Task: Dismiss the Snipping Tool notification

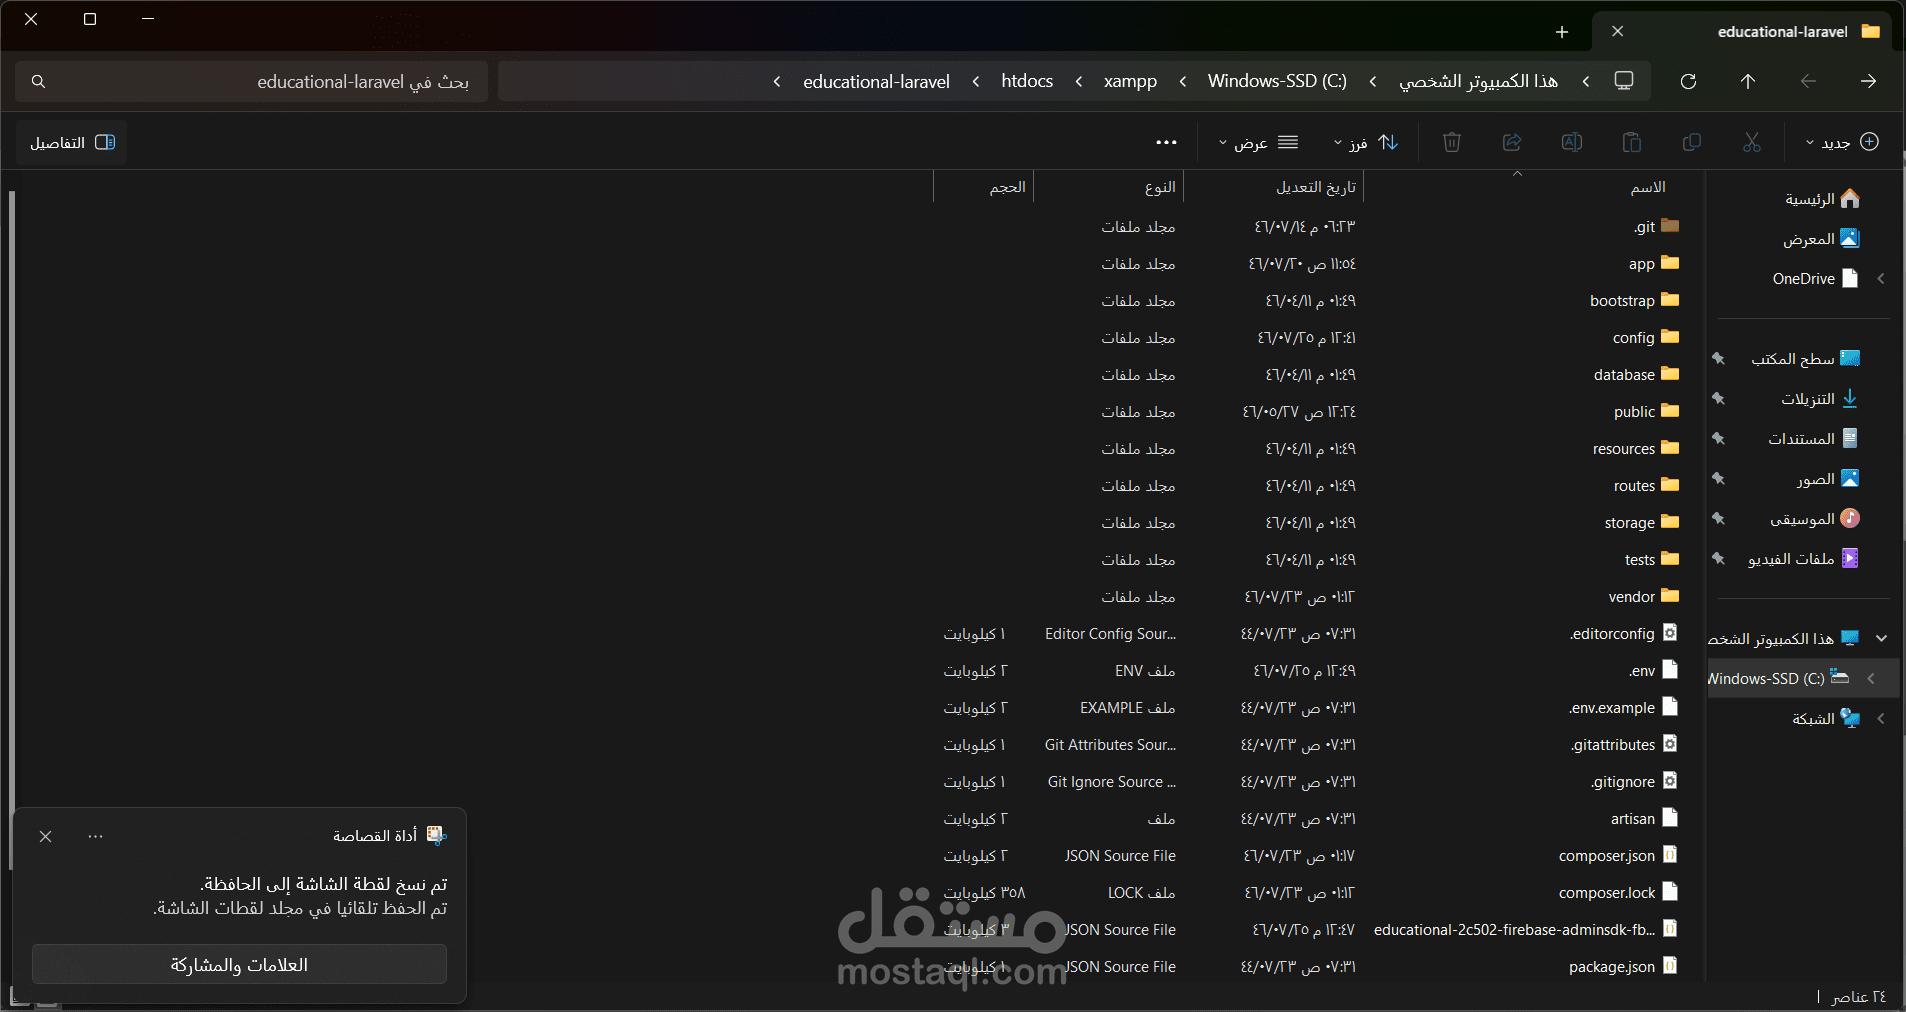Action: (46, 836)
